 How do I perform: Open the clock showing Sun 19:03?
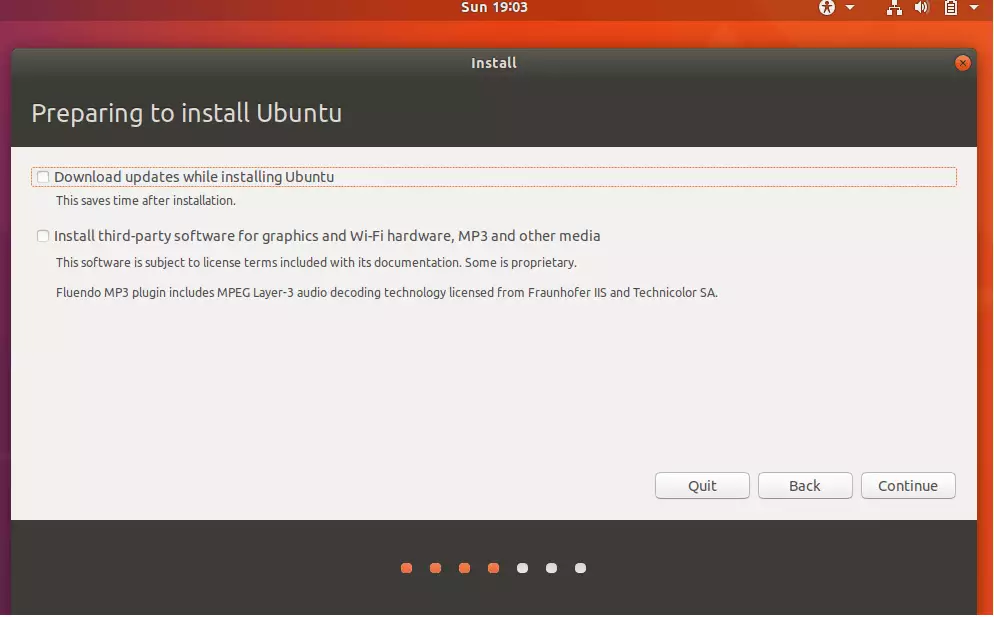[494, 8]
